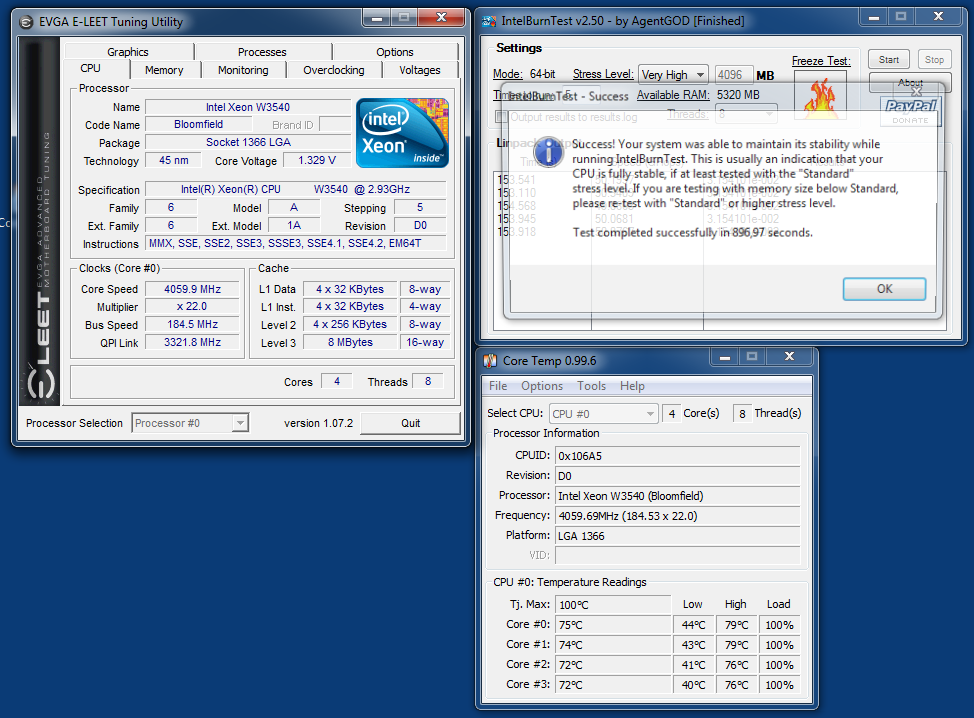Click the Available RAM value 5320 MB

coord(738,95)
